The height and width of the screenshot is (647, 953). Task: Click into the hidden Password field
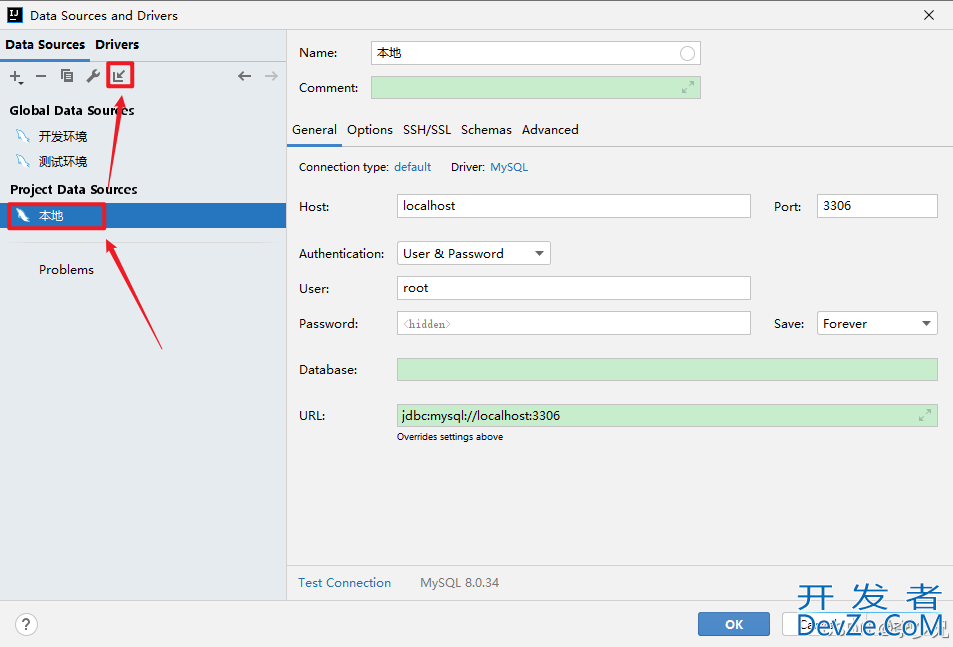point(574,323)
